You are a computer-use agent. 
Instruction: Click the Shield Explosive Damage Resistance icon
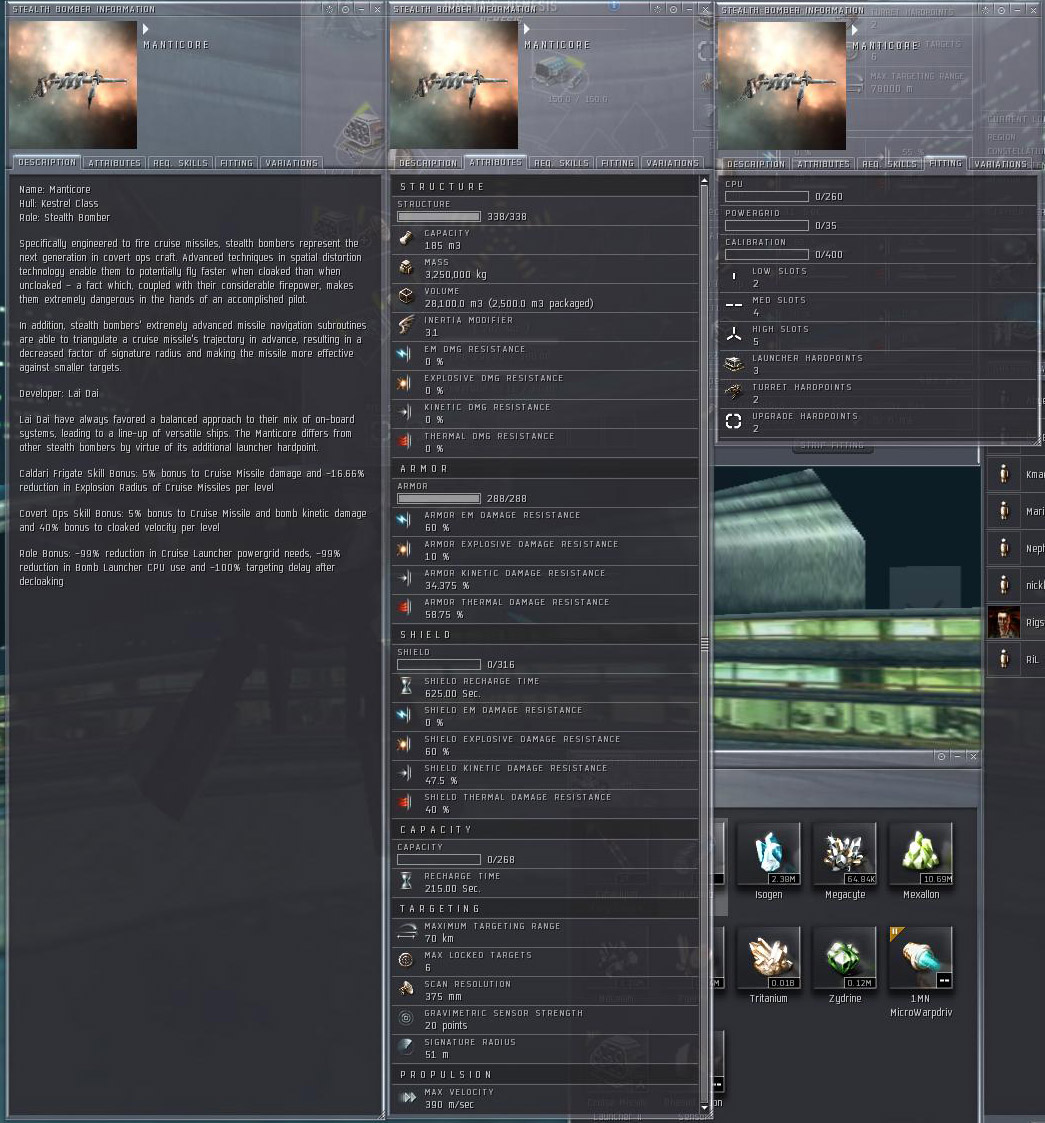406,745
